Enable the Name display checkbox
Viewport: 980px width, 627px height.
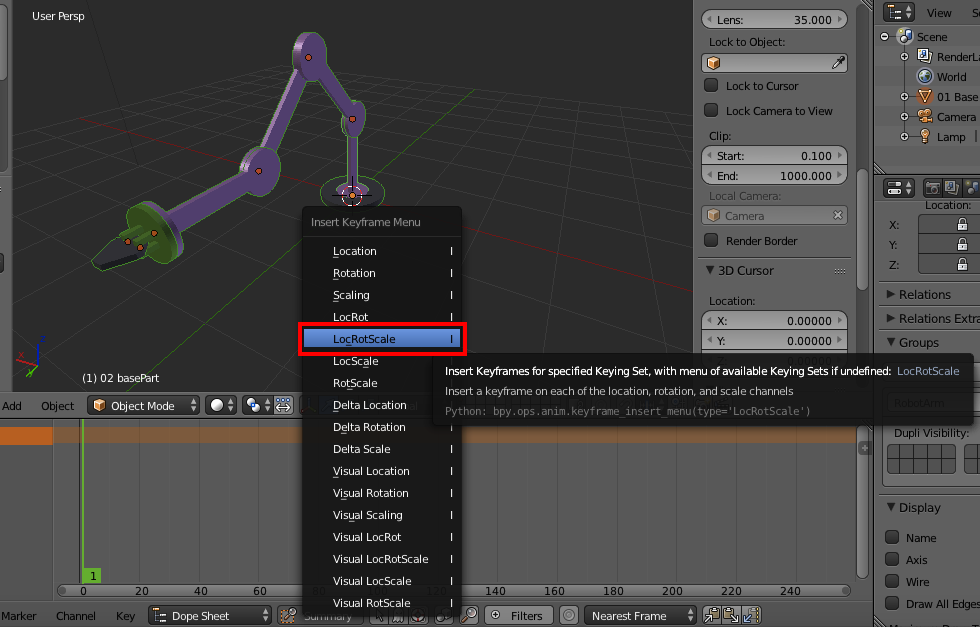[892, 537]
